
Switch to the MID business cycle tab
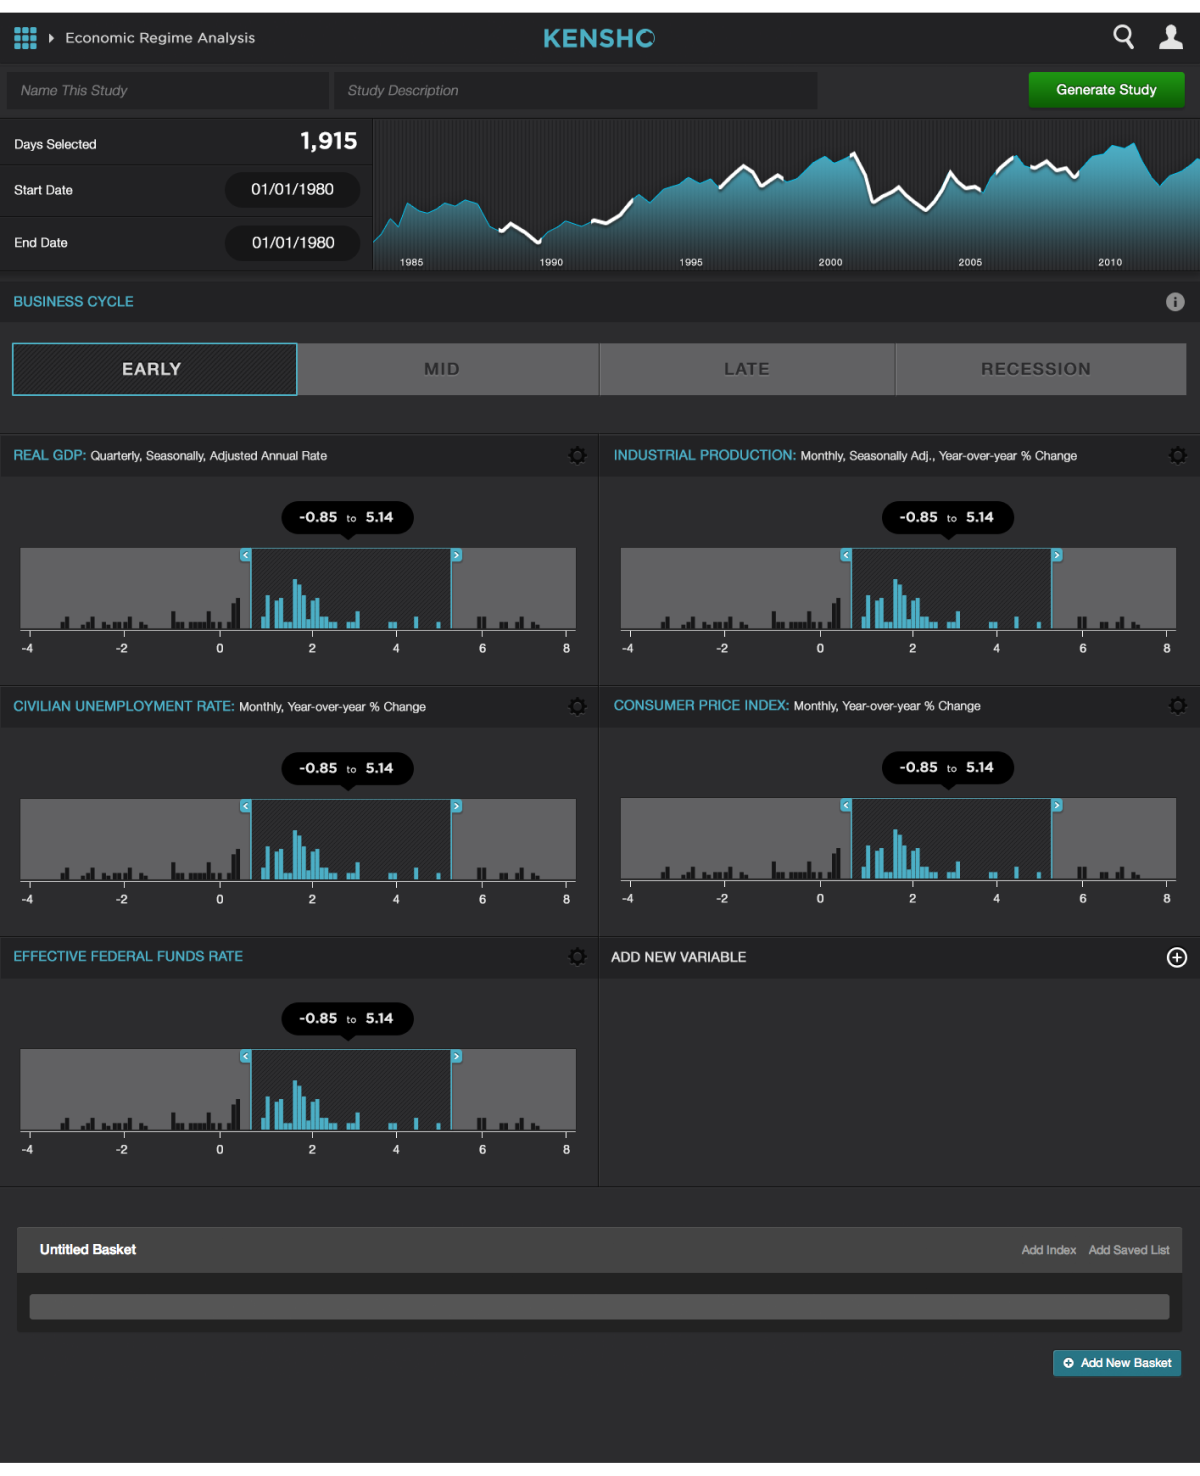click(448, 369)
